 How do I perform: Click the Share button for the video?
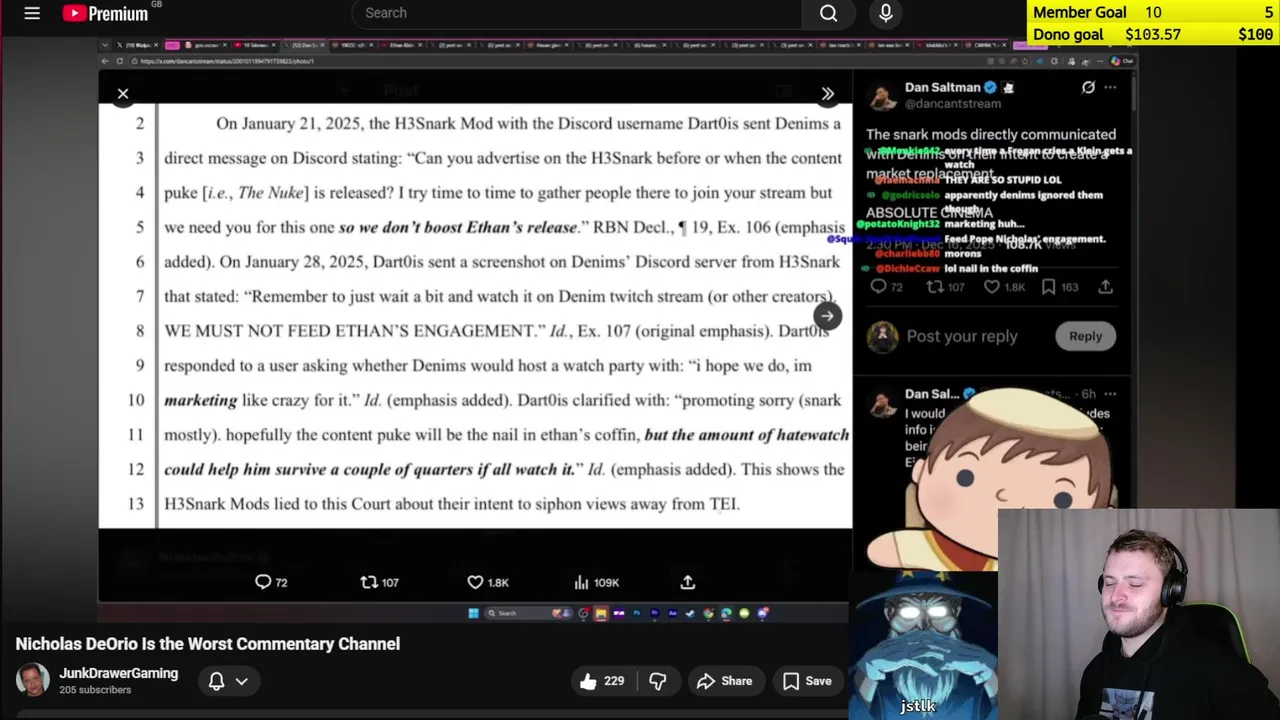[x=724, y=681]
